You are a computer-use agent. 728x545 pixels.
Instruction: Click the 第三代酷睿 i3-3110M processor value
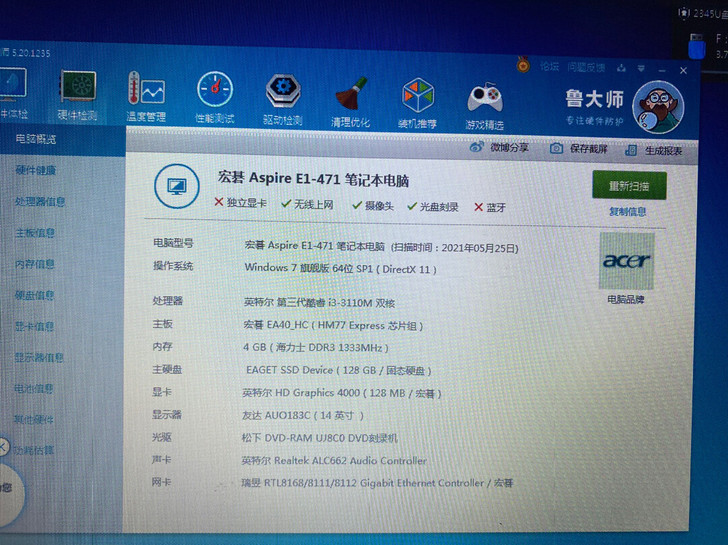319,303
